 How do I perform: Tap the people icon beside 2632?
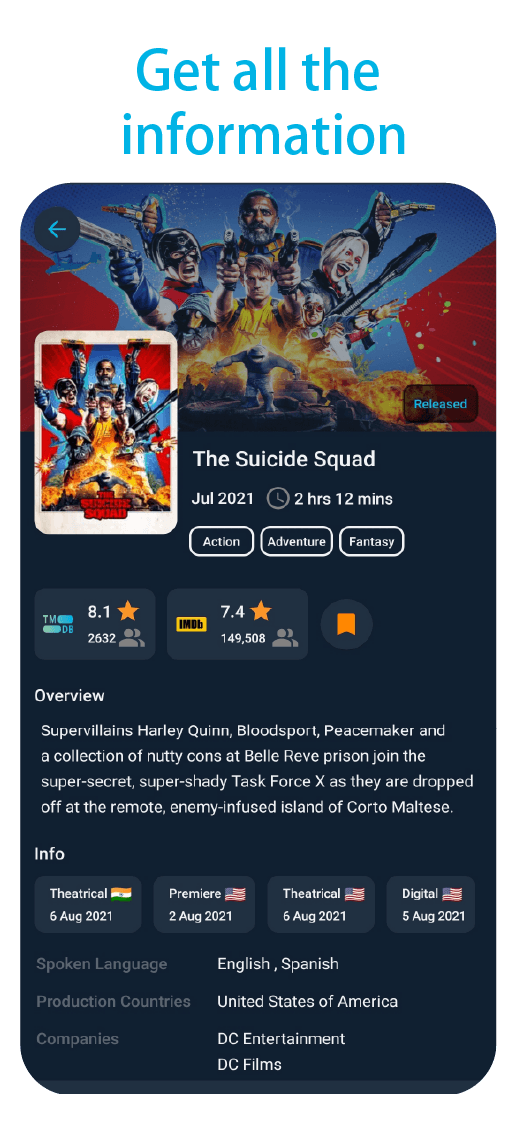pos(132,637)
